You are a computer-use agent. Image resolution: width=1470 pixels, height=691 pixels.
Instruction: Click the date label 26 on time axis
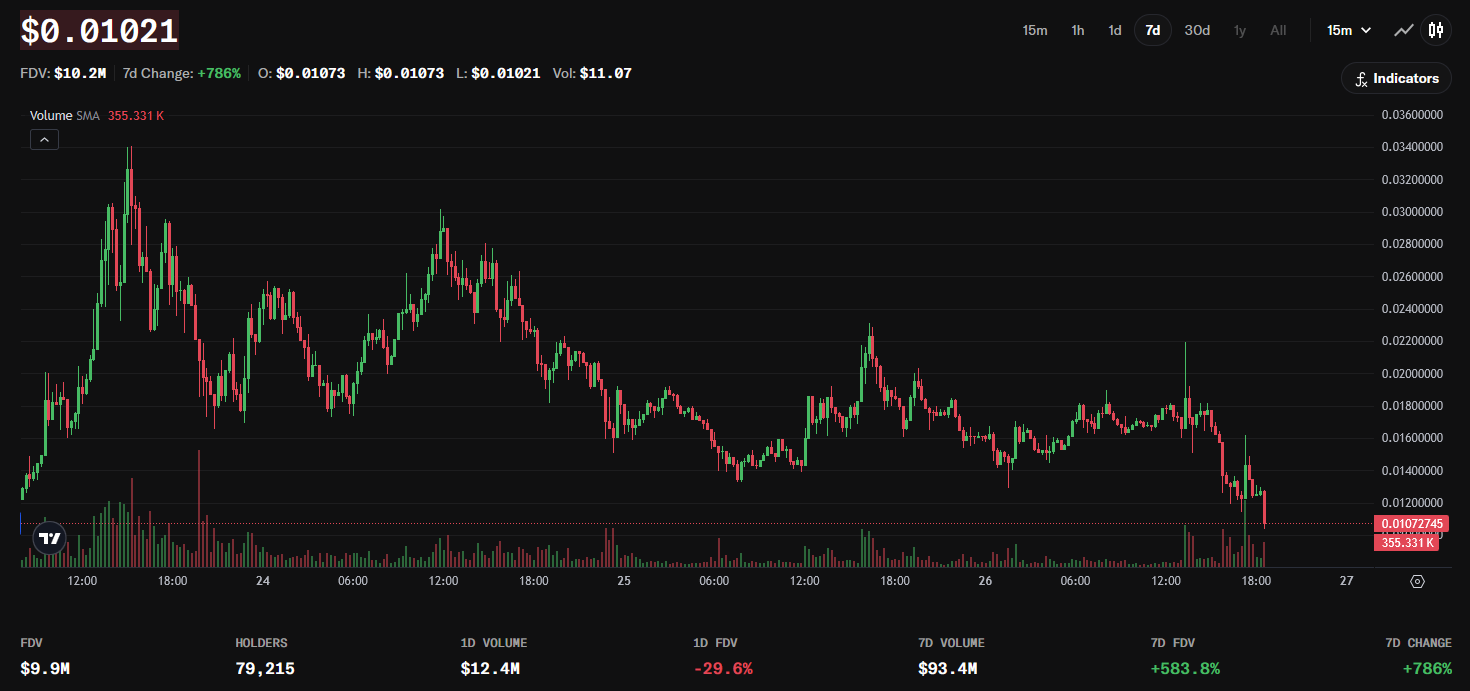(985, 581)
